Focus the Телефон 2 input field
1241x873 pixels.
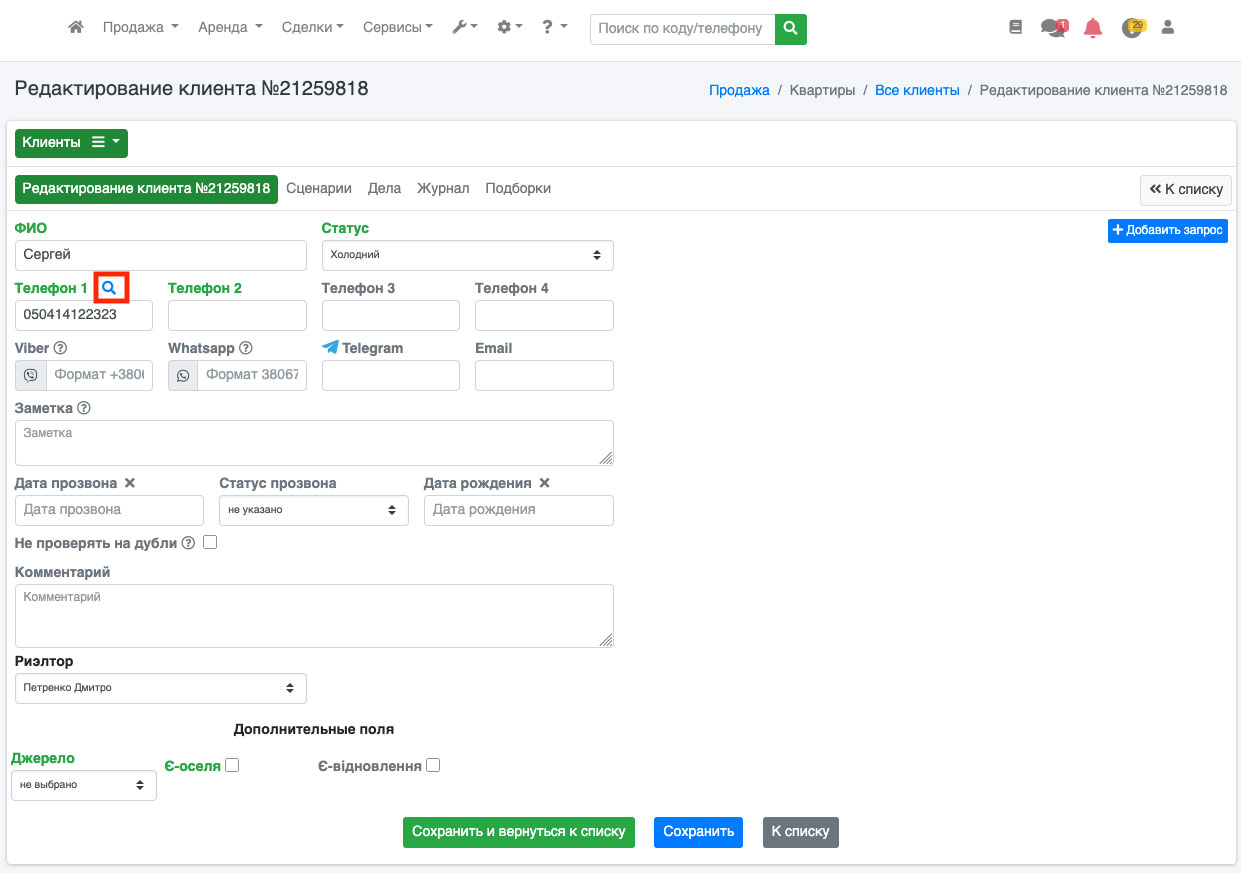click(237, 315)
